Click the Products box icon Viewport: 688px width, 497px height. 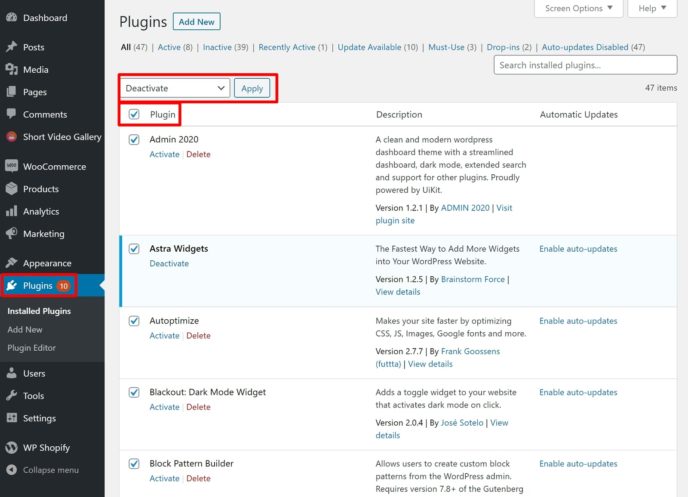[12, 189]
